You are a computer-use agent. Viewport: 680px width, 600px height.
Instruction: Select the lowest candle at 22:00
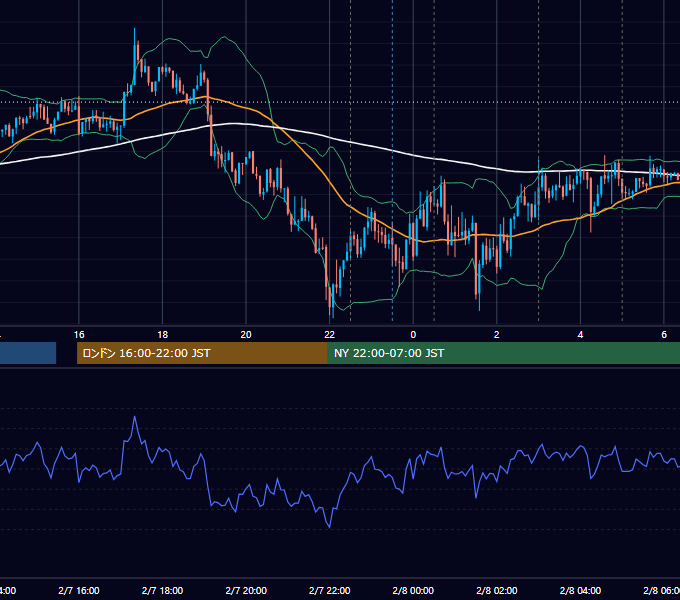tap(333, 301)
